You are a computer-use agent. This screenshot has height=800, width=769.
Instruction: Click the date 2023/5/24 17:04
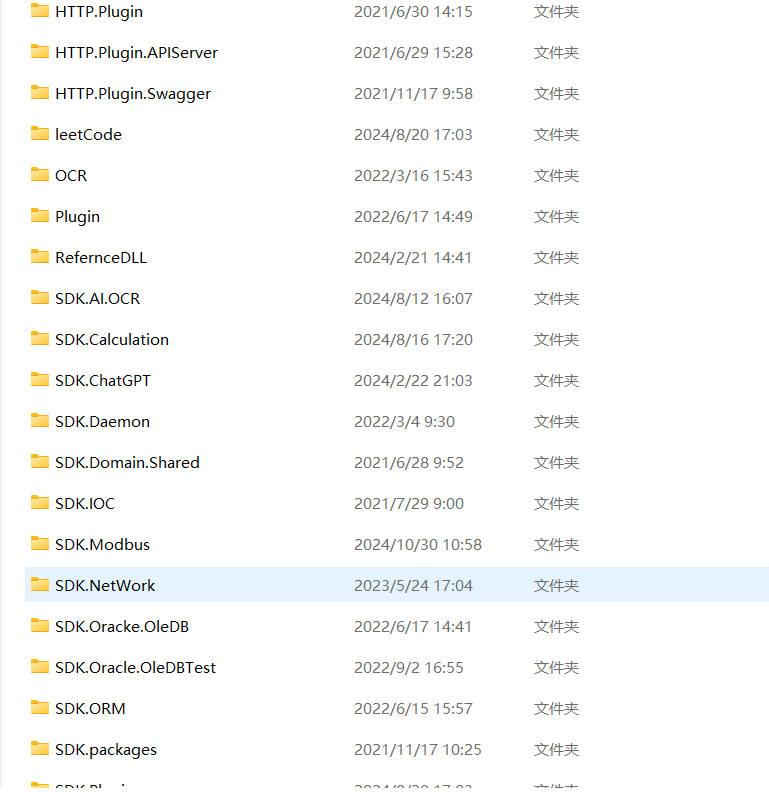[413, 586]
